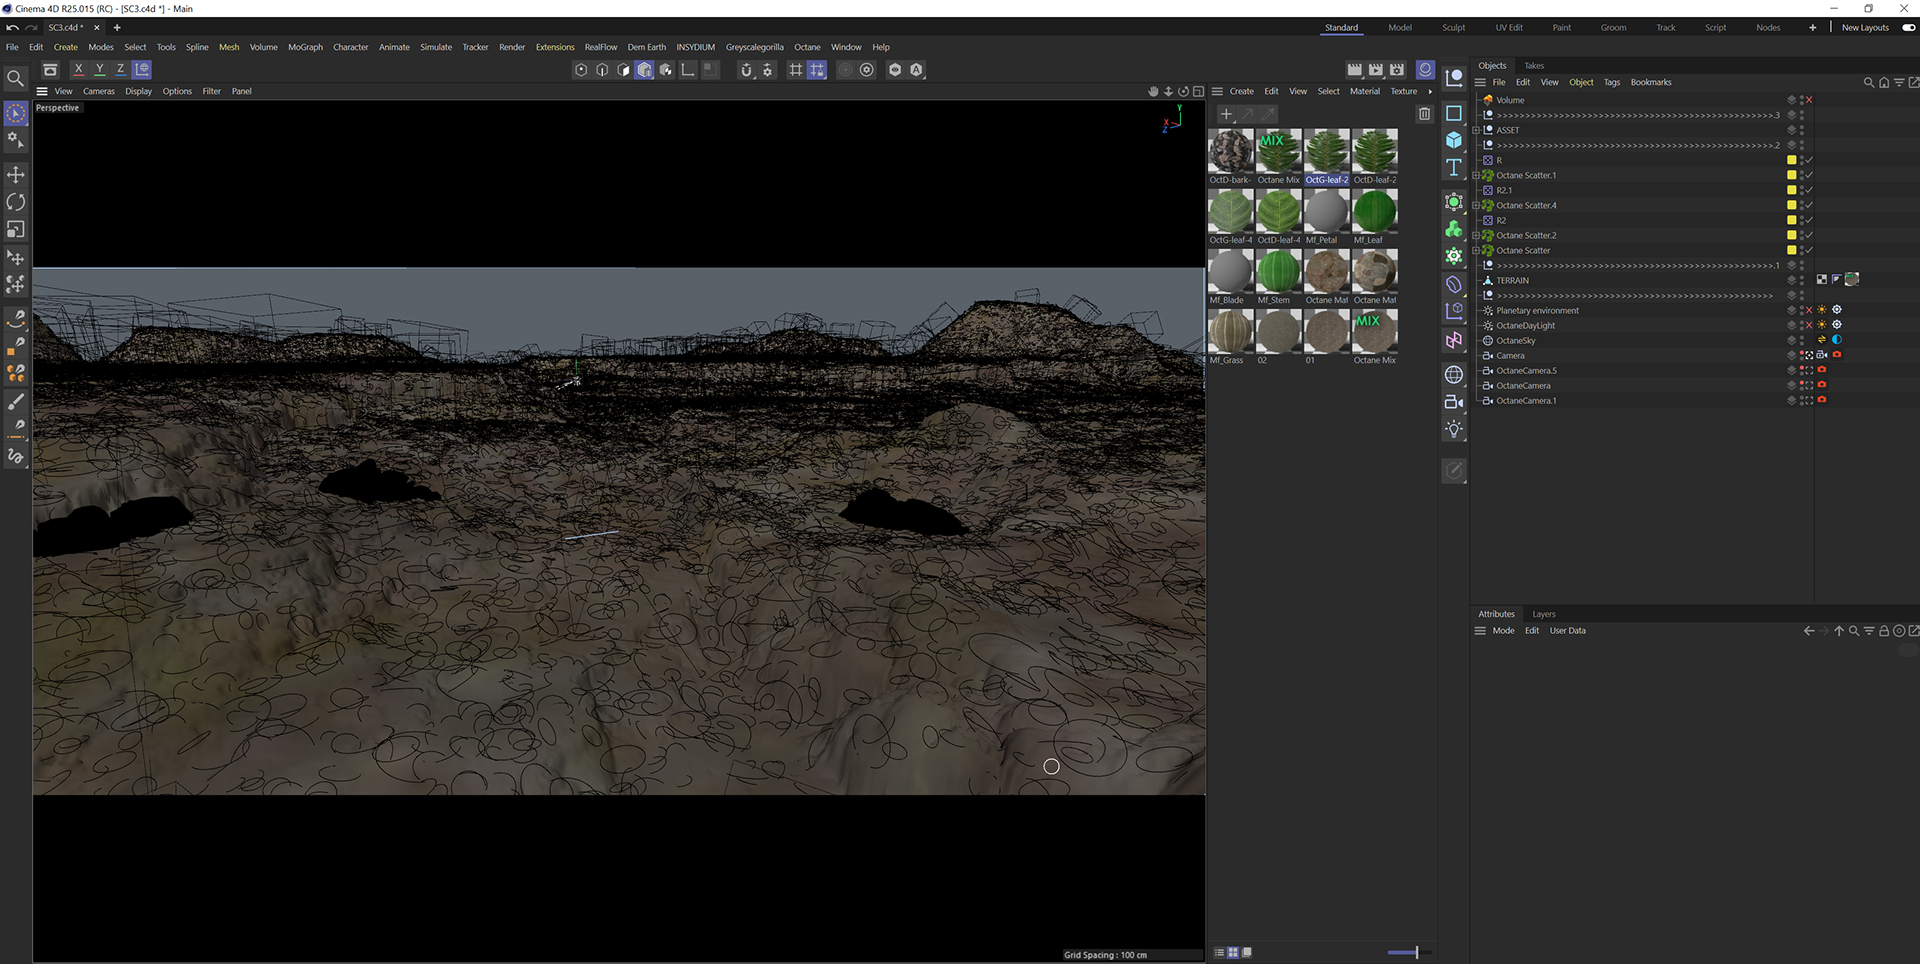
Task: Toggle visibility dots for OctaneSky
Action: (1802, 340)
